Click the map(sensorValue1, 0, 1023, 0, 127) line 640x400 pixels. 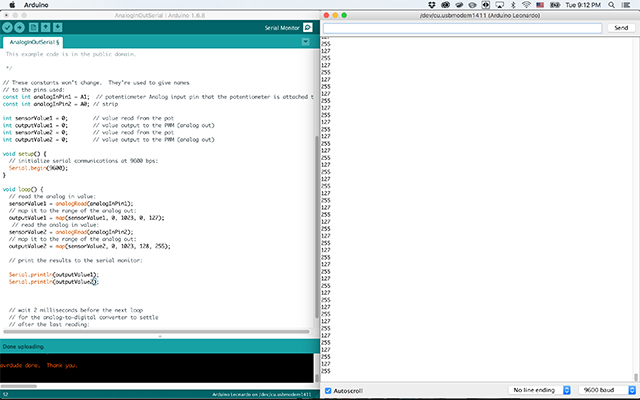[x=87, y=218]
